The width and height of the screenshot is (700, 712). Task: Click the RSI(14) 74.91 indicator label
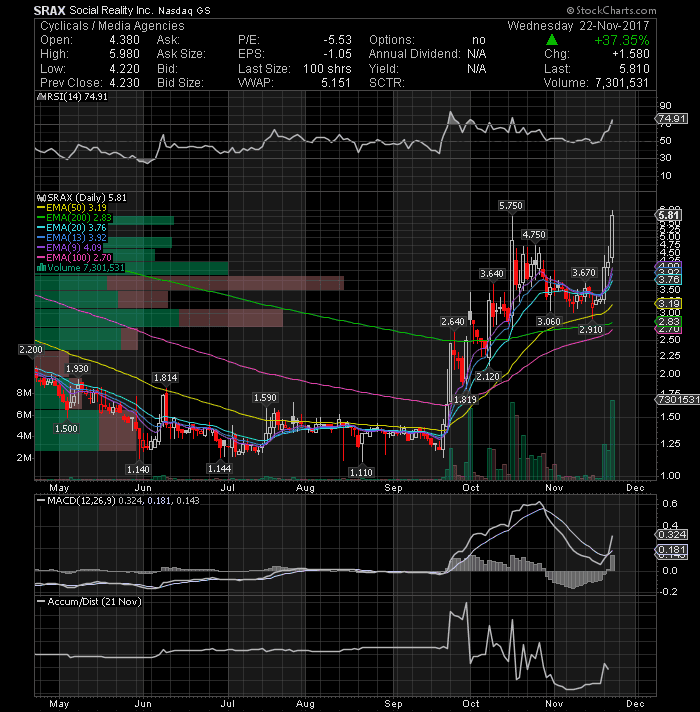77,97
